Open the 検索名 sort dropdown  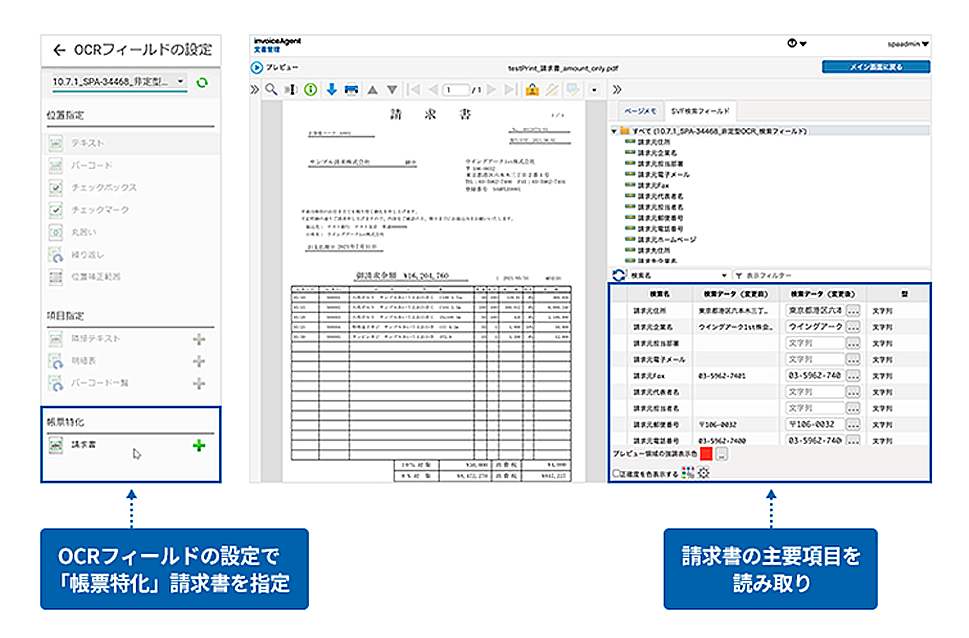[679, 275]
